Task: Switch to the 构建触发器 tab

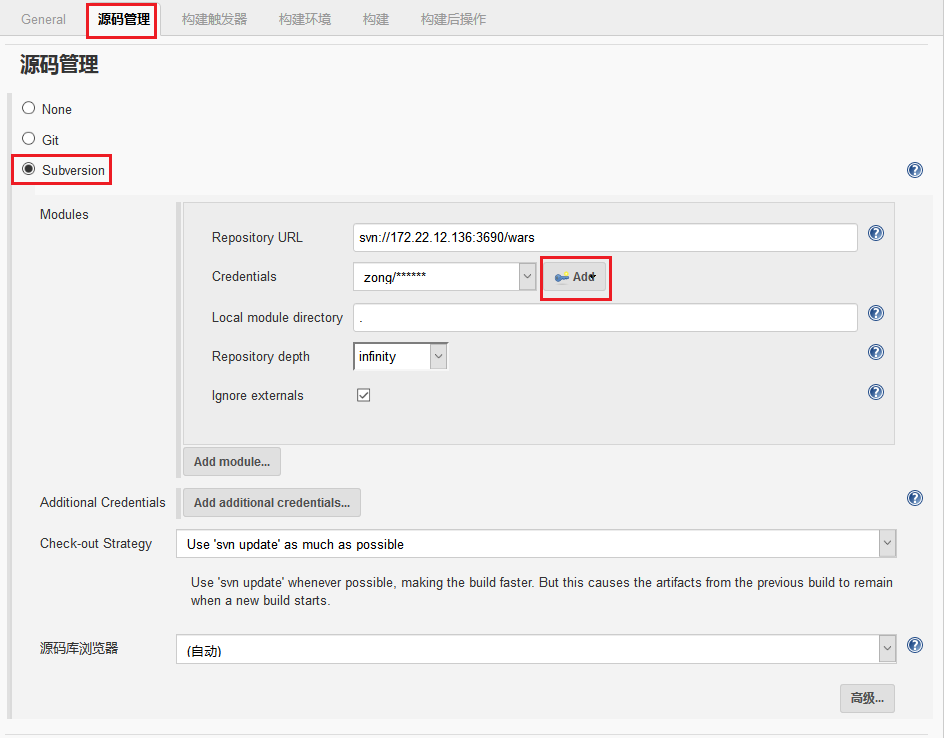Action: 214,19
